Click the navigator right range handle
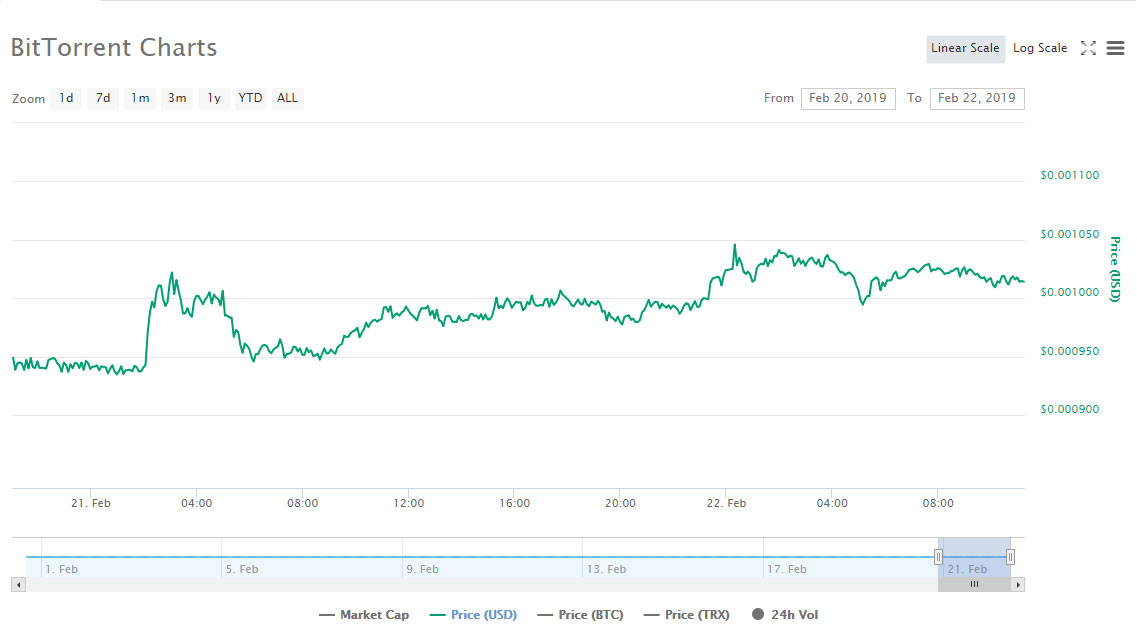Image resolution: width=1137 pixels, height=628 pixels. coord(1010,557)
